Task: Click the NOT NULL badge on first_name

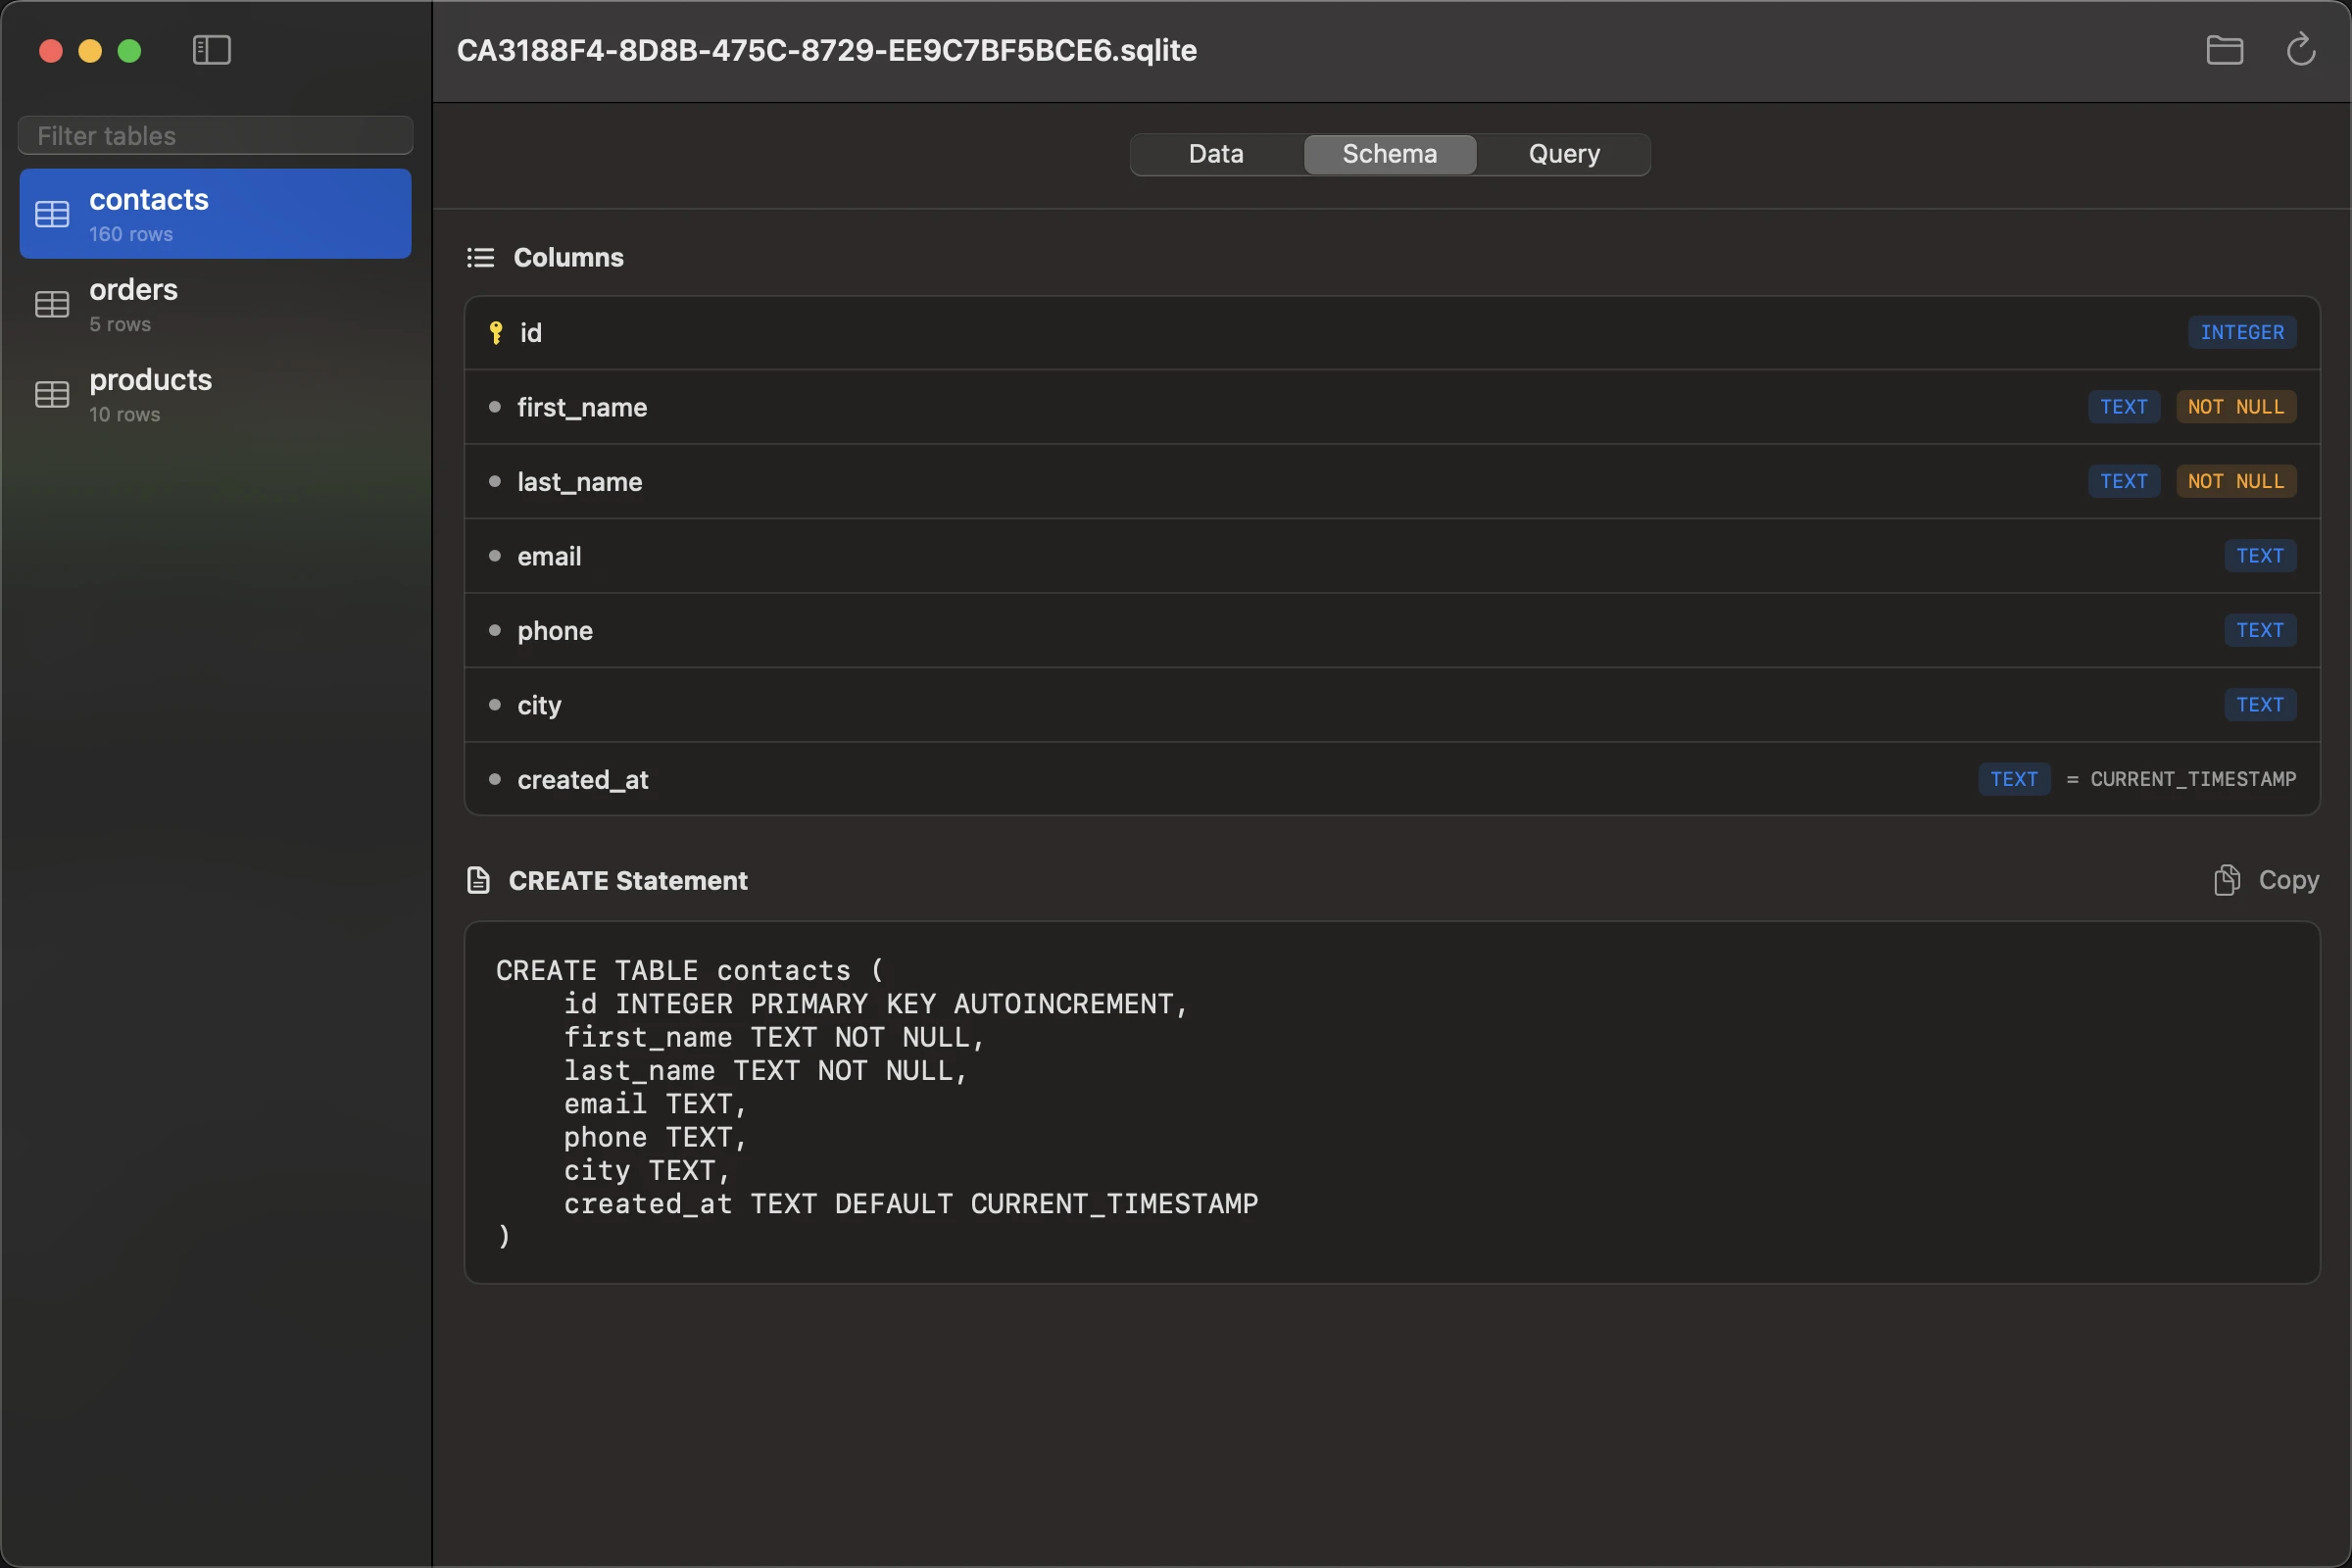Action: pos(2236,407)
